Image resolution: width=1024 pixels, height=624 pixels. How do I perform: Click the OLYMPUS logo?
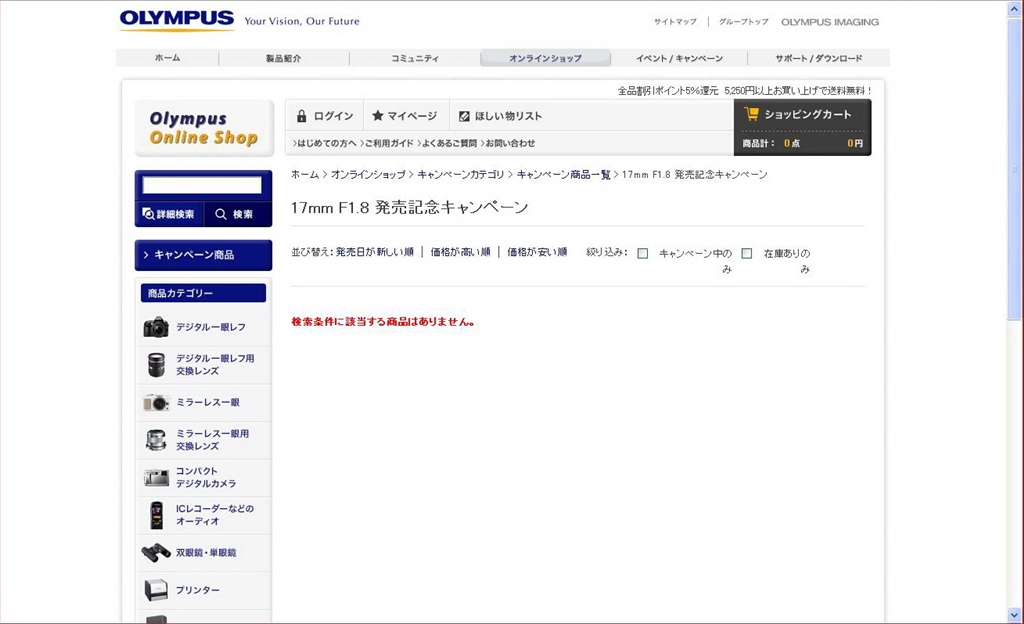point(176,20)
